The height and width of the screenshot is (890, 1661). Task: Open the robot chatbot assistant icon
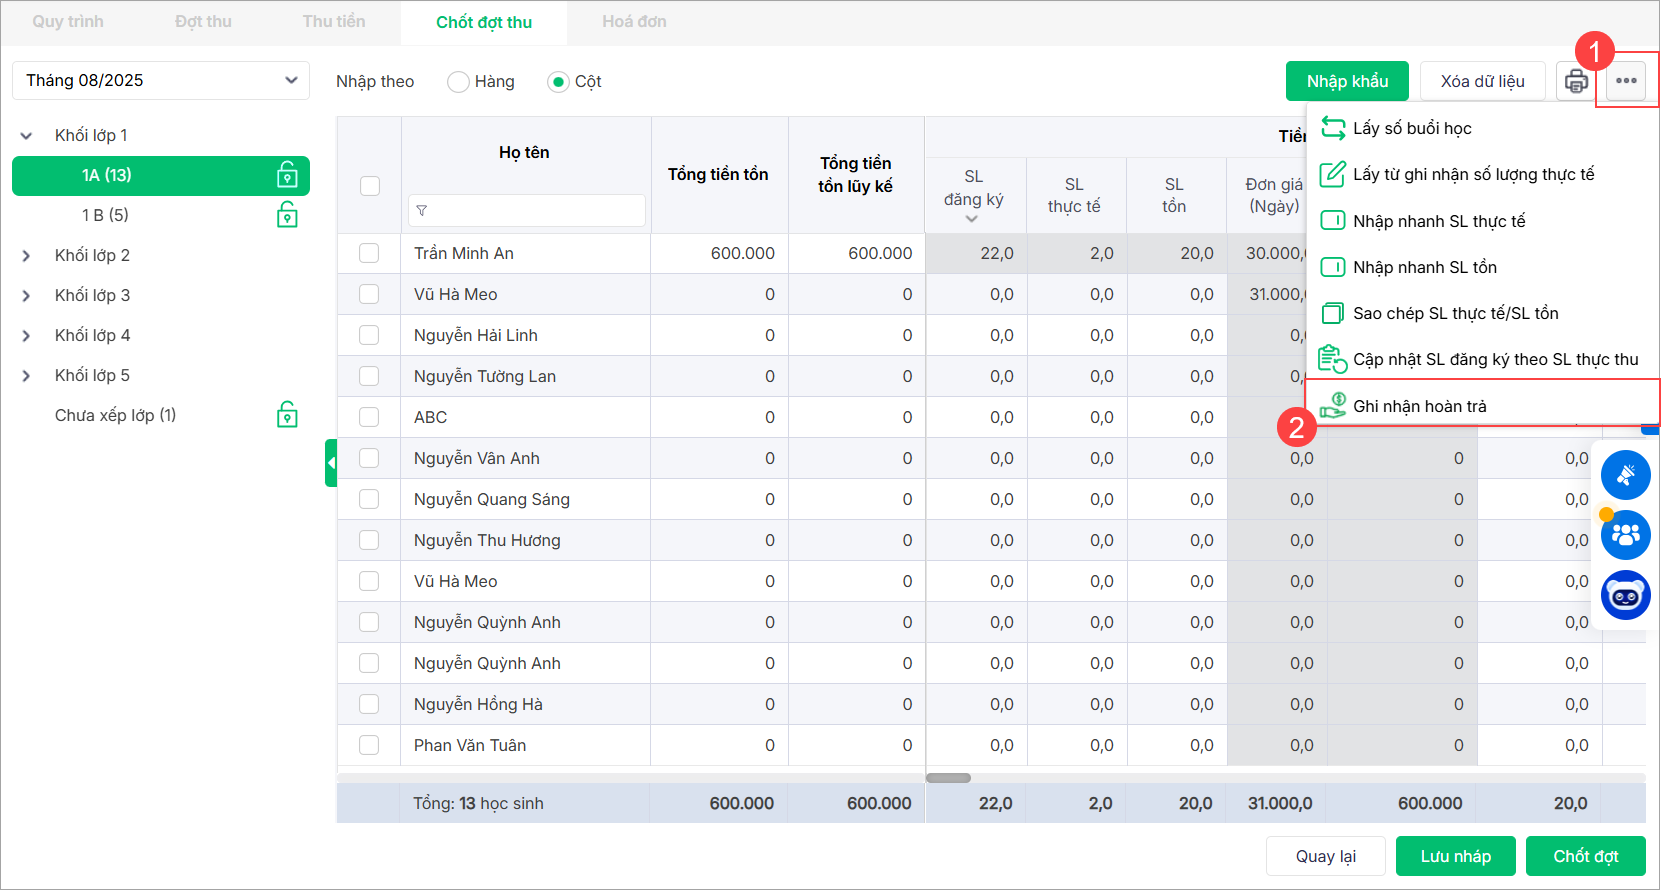(1625, 596)
